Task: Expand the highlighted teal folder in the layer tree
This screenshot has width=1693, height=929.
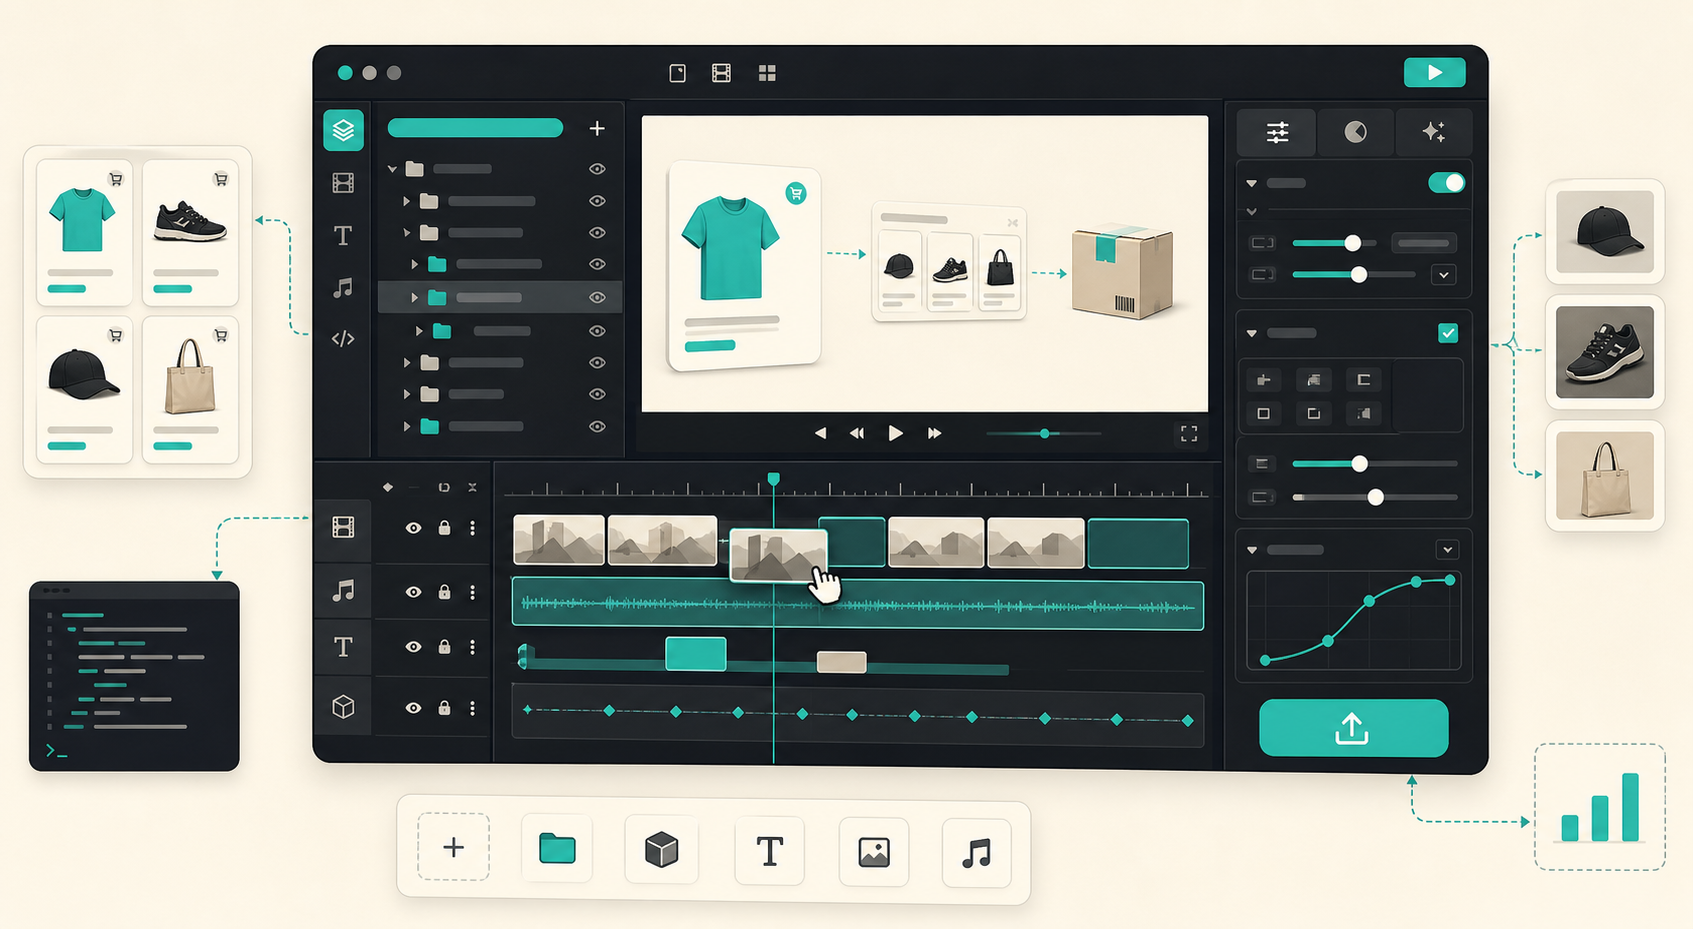Action: (414, 297)
